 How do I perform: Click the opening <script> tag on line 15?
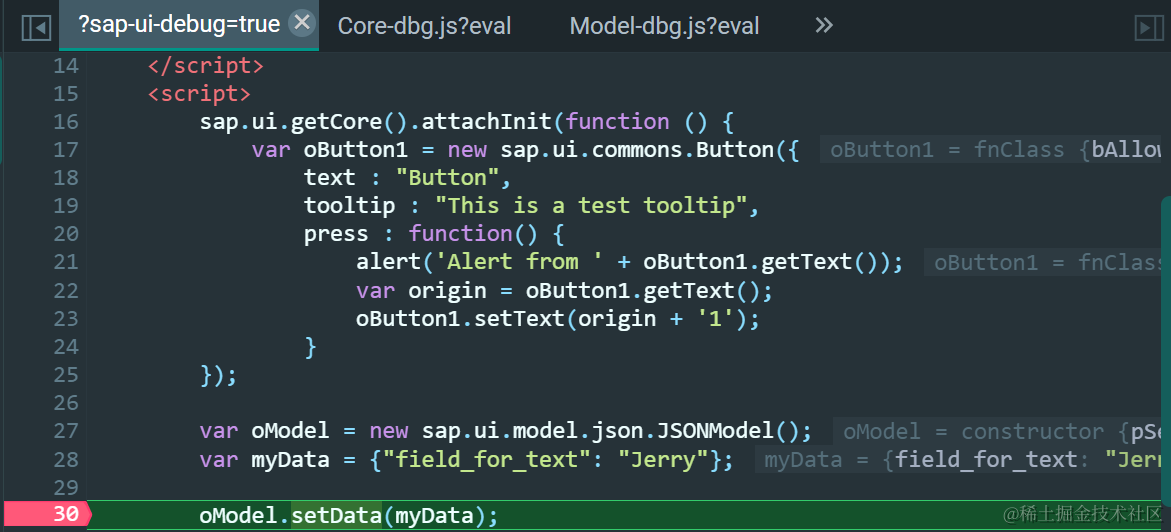click(x=199, y=94)
